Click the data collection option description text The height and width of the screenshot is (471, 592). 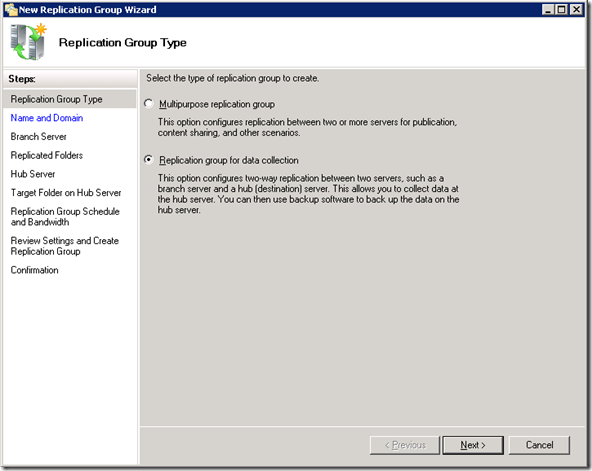[308, 194]
